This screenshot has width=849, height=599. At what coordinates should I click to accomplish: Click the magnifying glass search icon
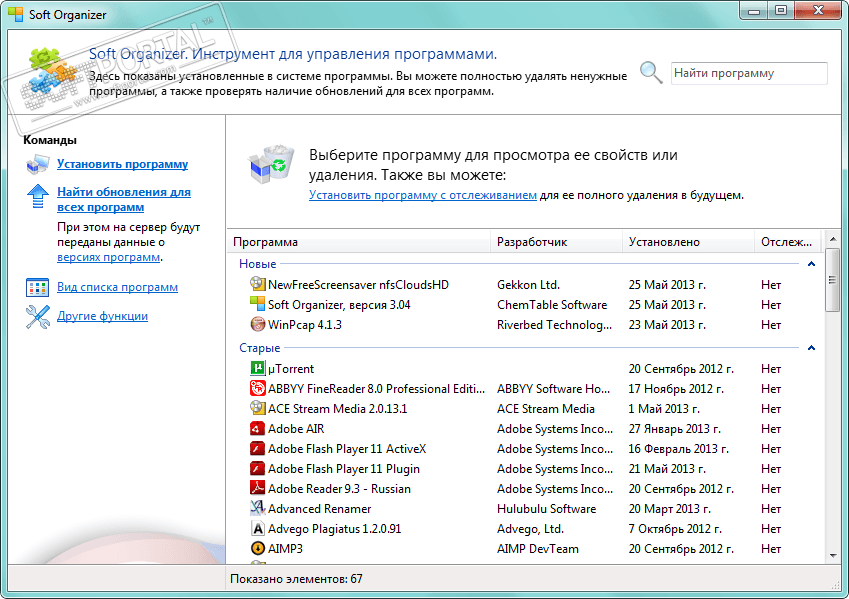pos(651,73)
